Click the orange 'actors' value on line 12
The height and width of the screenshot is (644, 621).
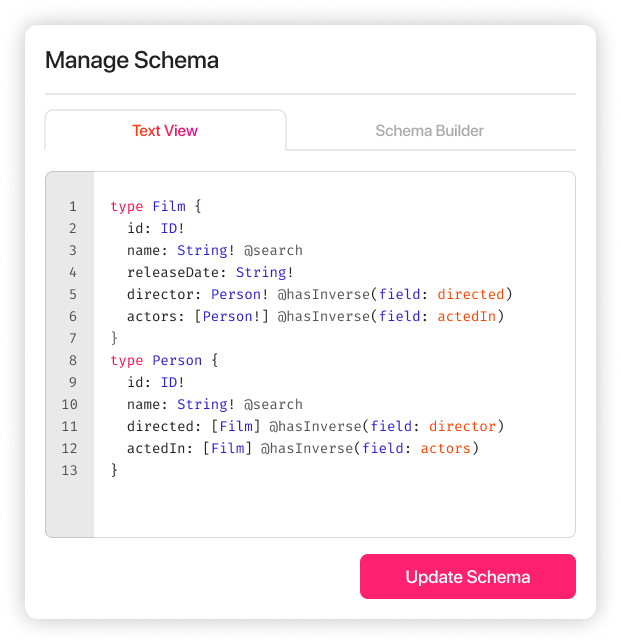[x=445, y=448]
